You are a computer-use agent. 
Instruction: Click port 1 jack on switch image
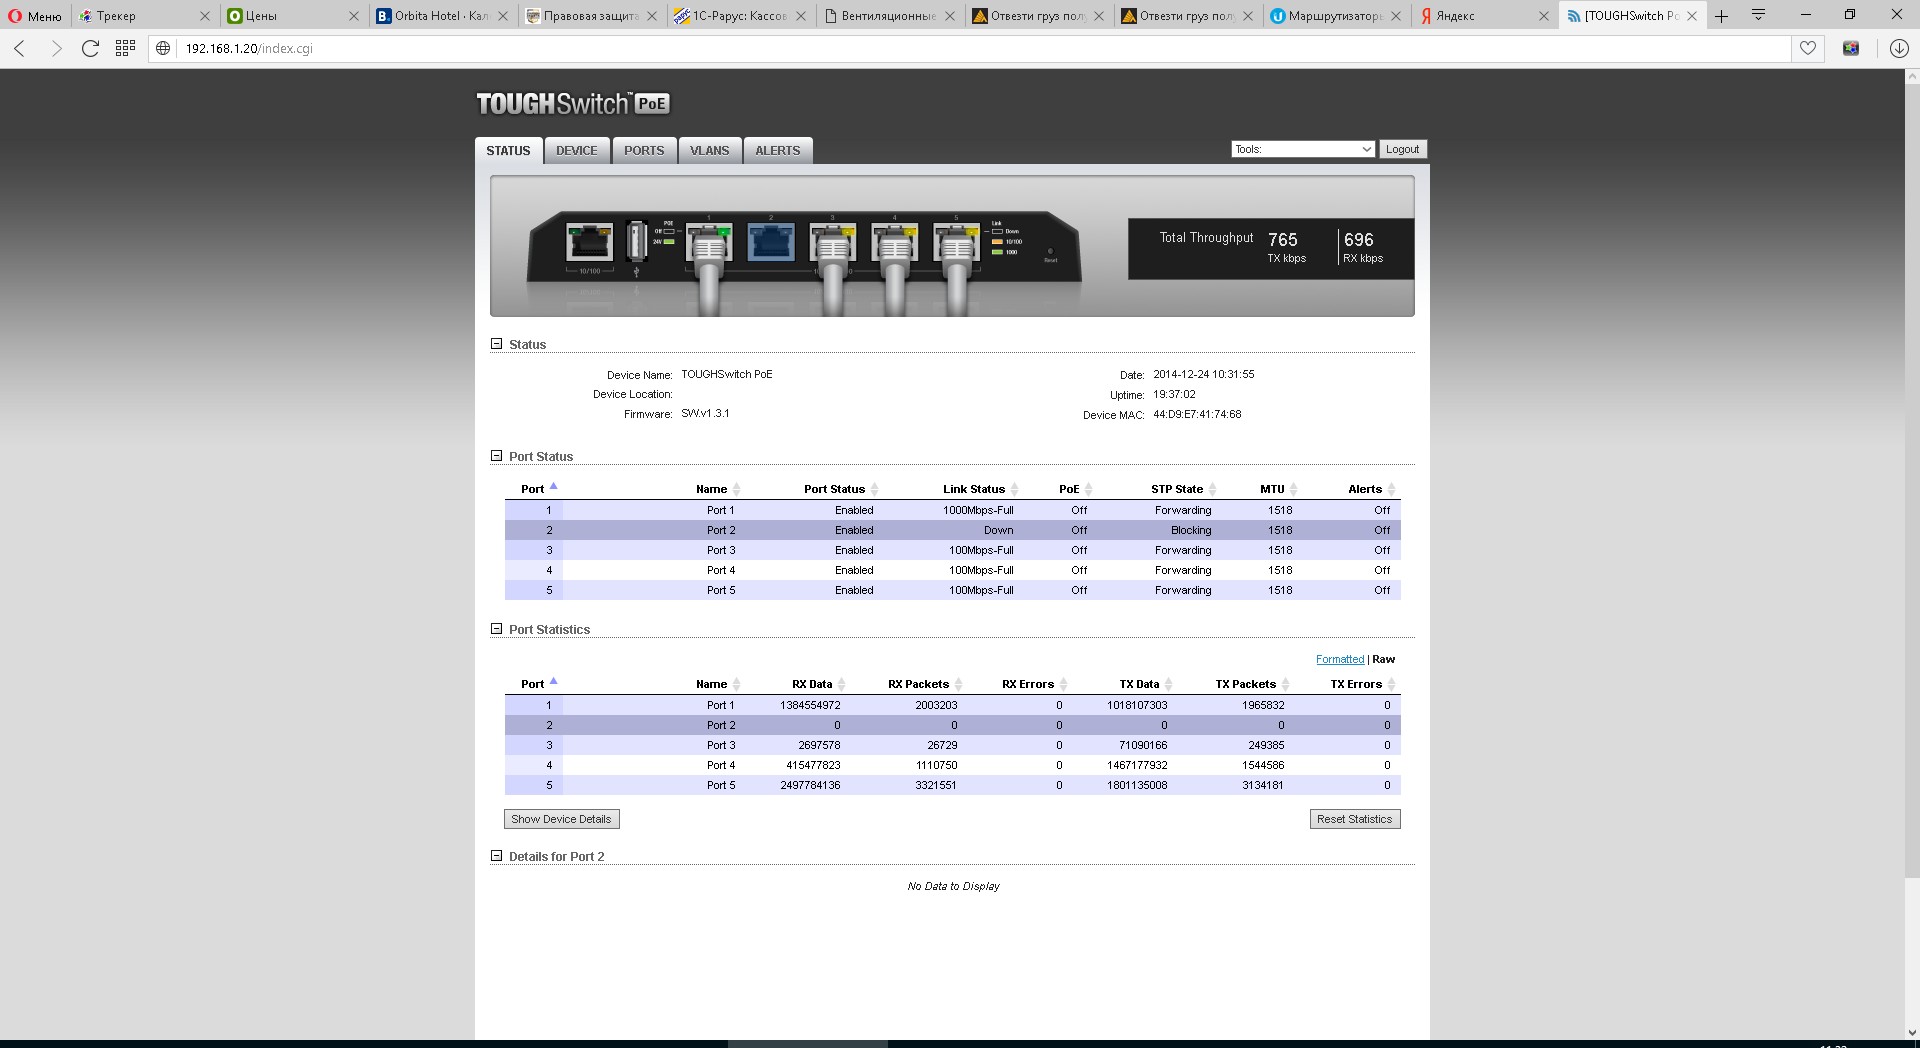pos(709,242)
